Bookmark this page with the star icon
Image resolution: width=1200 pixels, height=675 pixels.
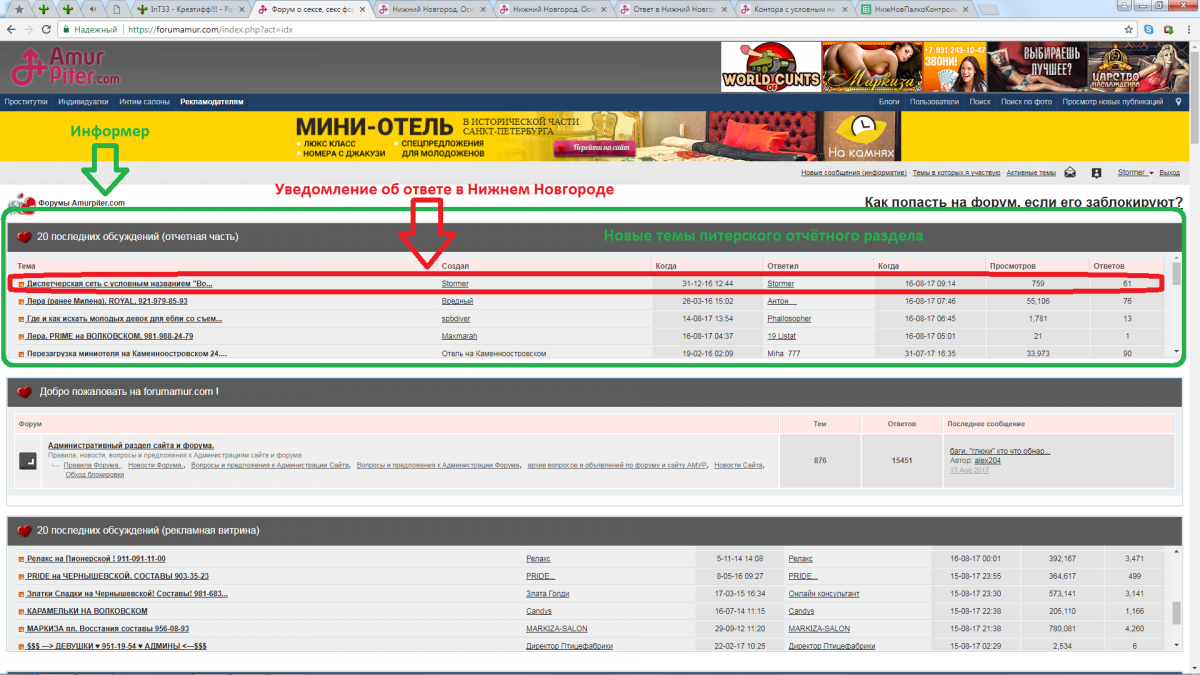(1128, 30)
